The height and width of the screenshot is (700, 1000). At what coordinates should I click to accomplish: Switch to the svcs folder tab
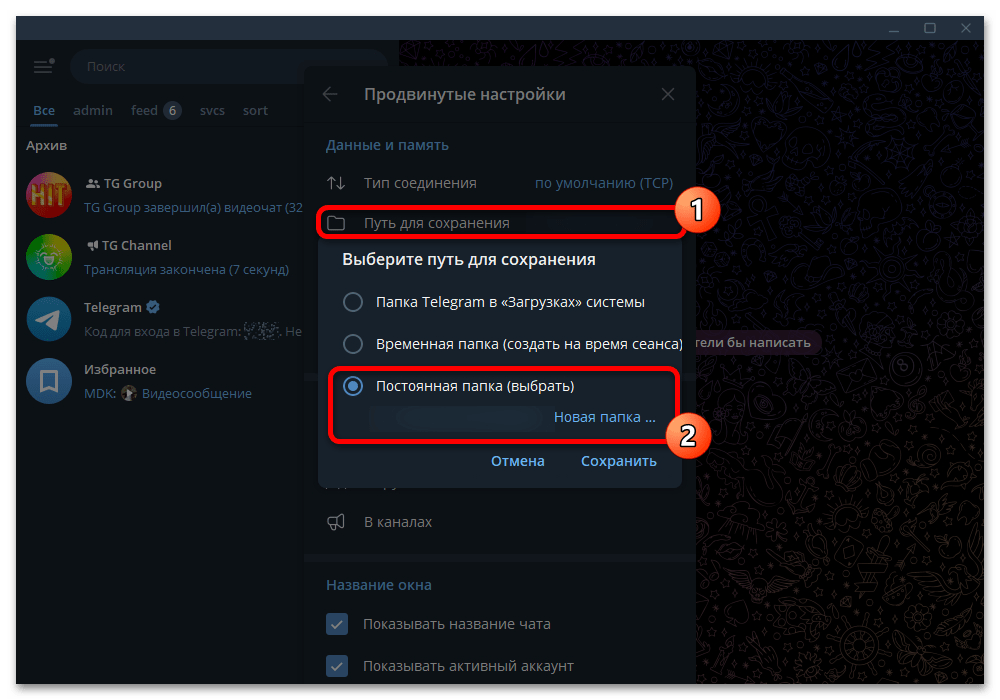point(212,110)
